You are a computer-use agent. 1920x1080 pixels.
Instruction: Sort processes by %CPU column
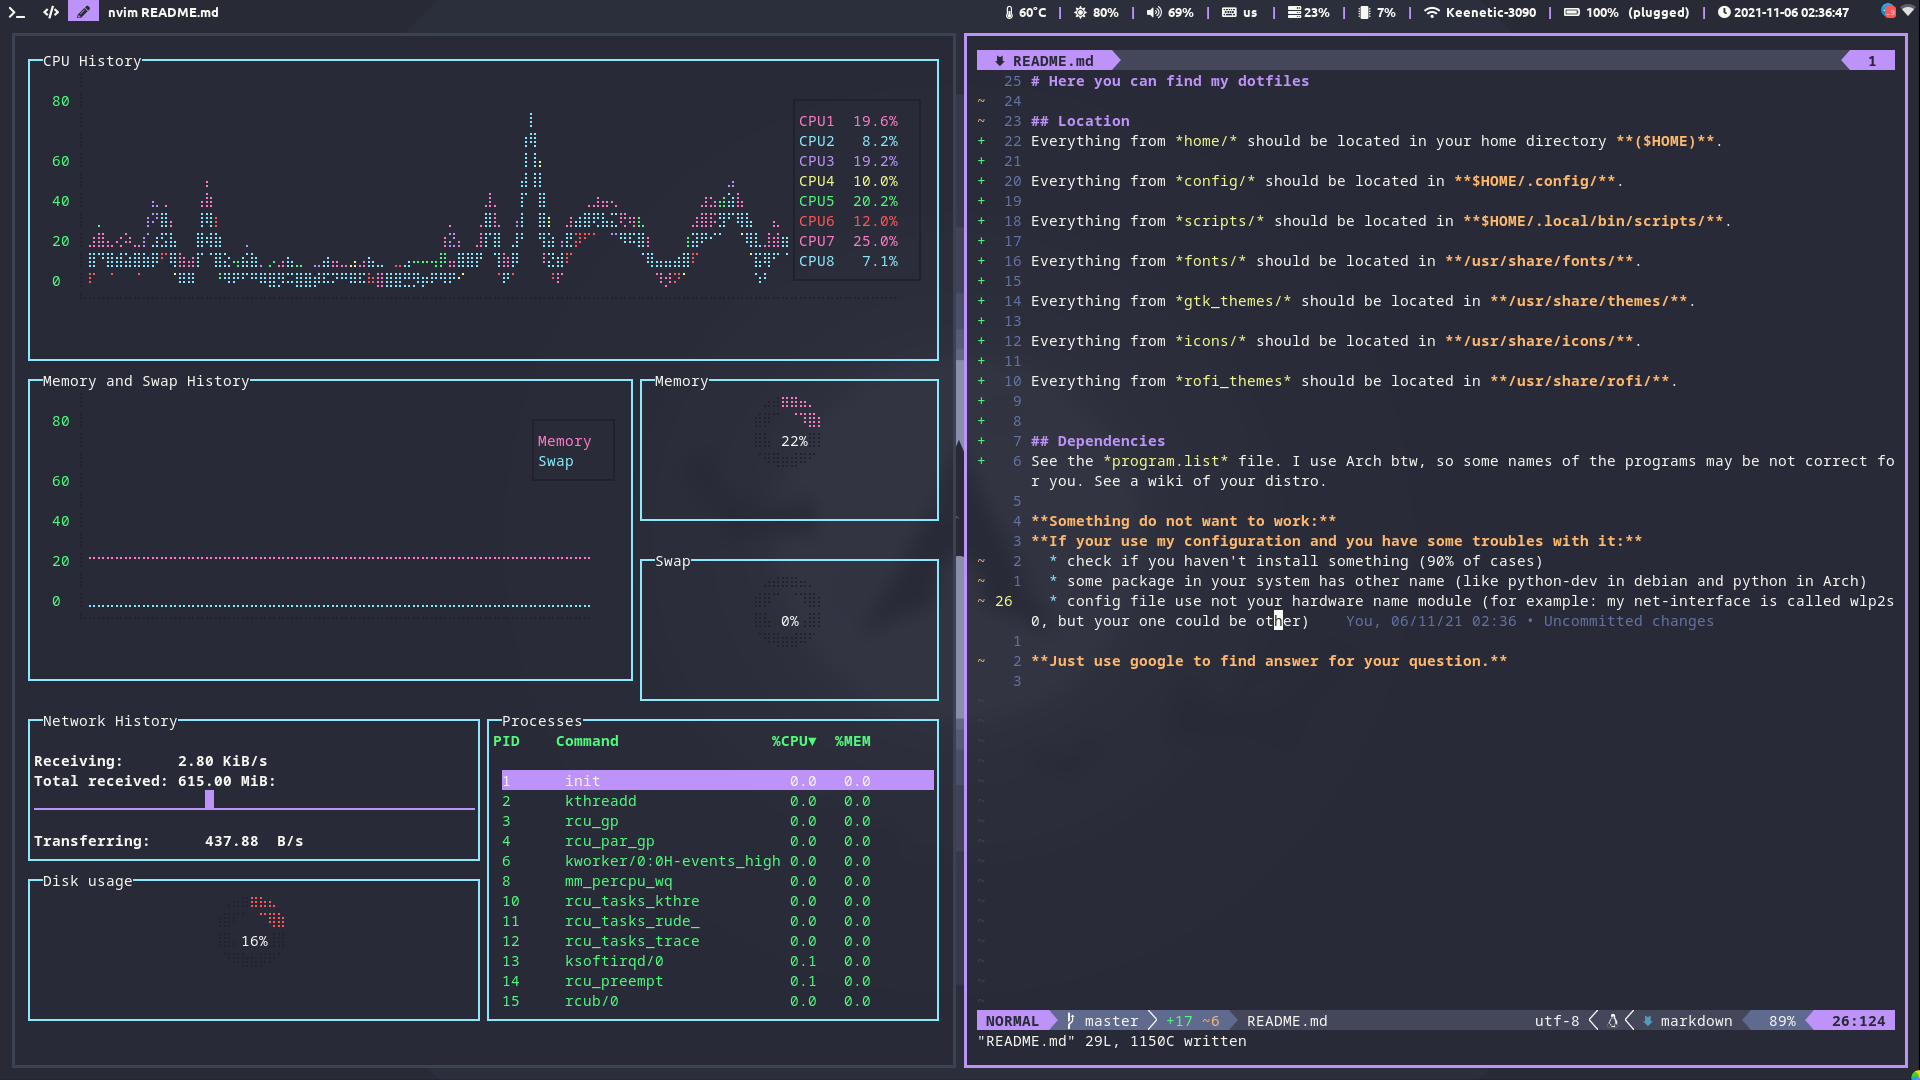click(793, 741)
